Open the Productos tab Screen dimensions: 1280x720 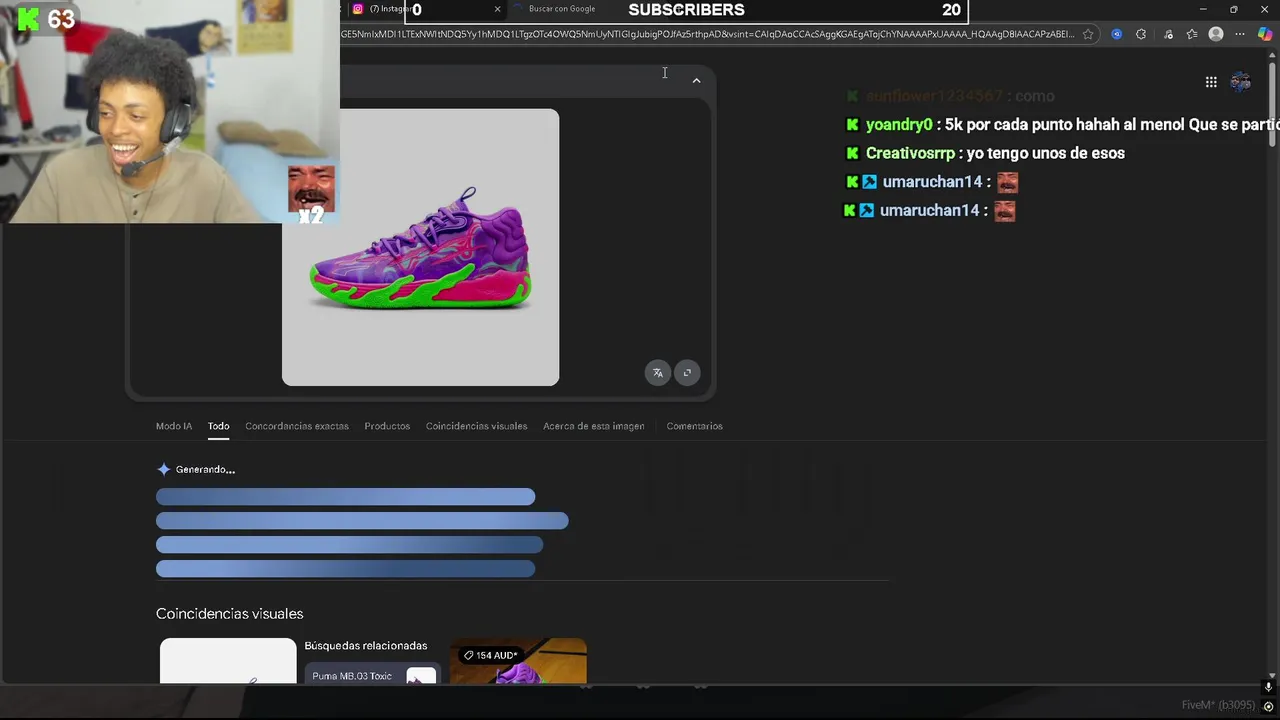coord(387,426)
